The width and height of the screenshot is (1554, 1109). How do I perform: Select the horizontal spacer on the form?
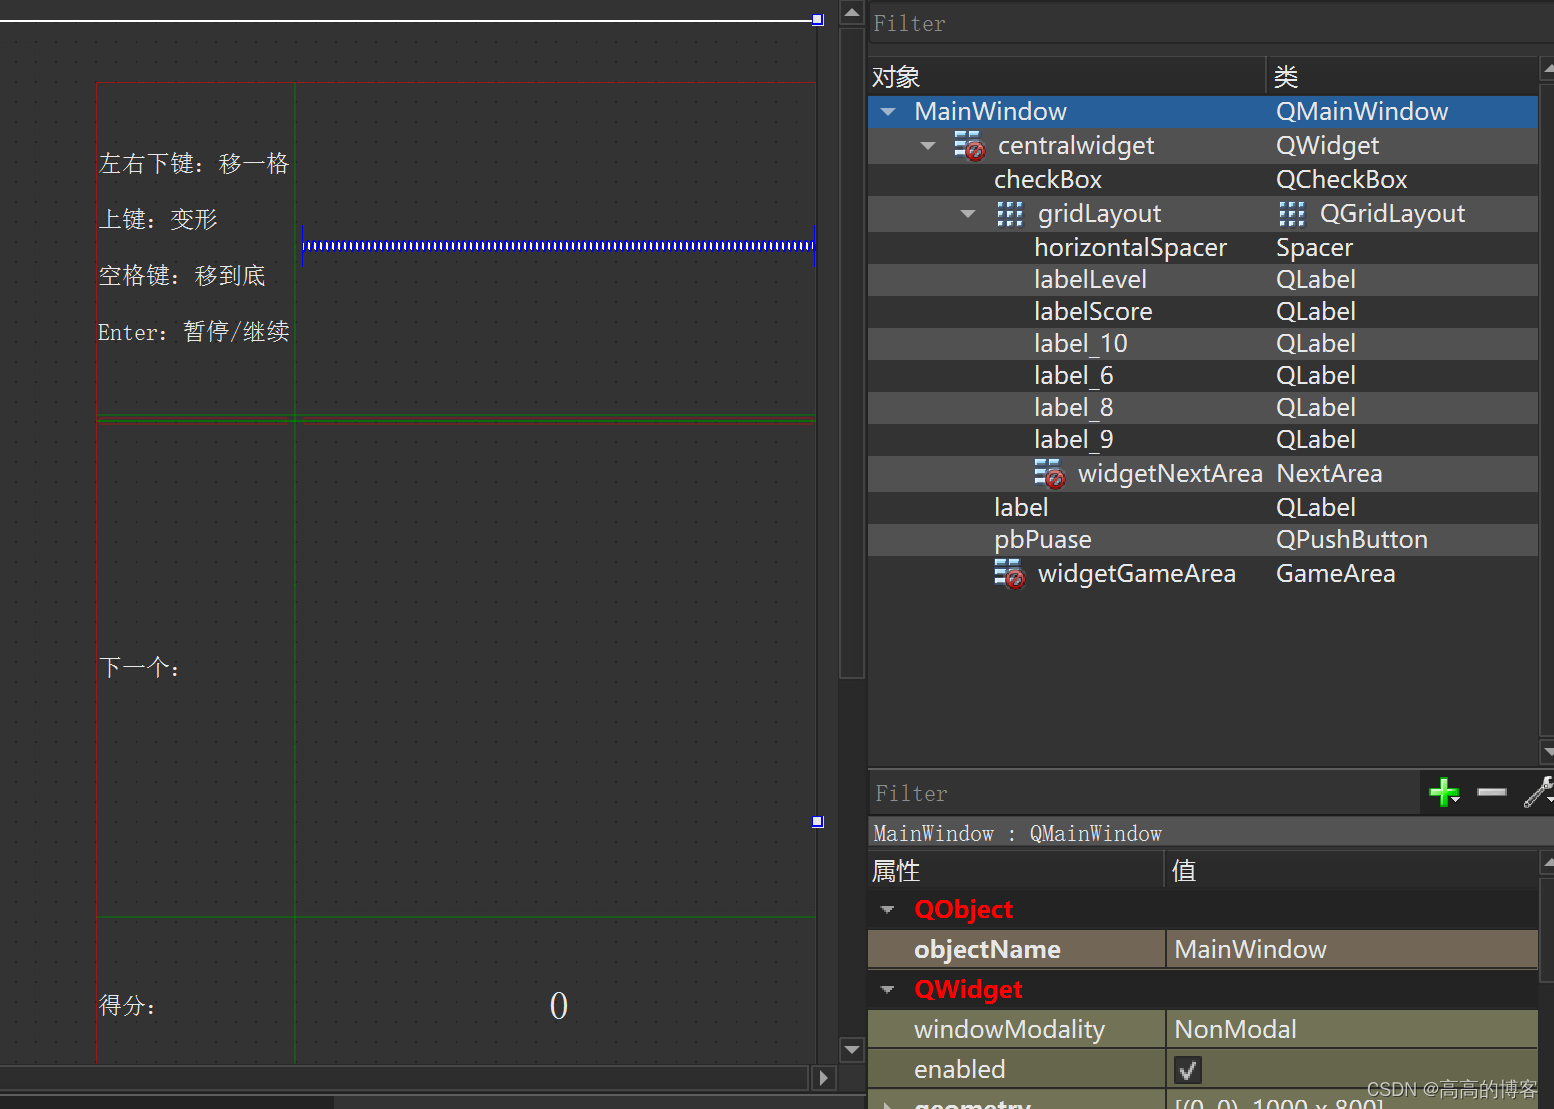[x=558, y=246]
